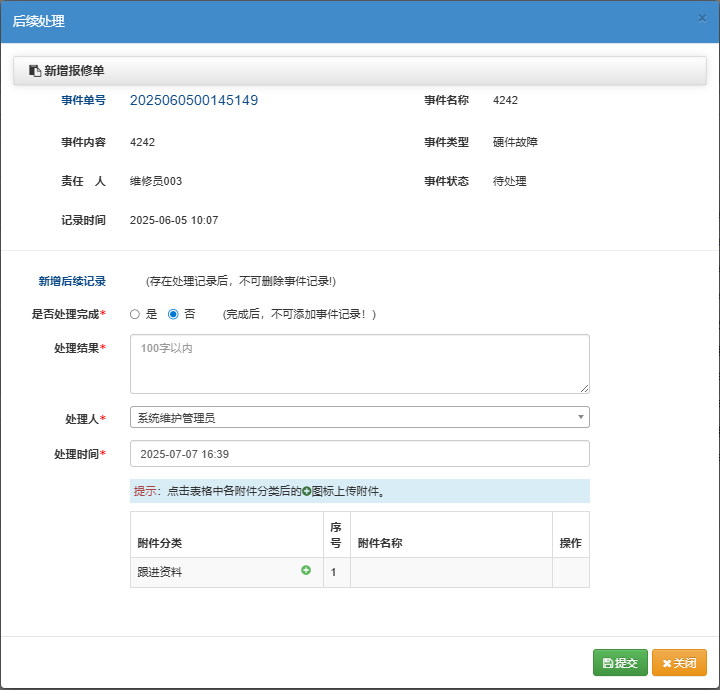This screenshot has height=690, width=720.
Task: Click event number 2025060500145149
Action: pyautogui.click(x=194, y=100)
